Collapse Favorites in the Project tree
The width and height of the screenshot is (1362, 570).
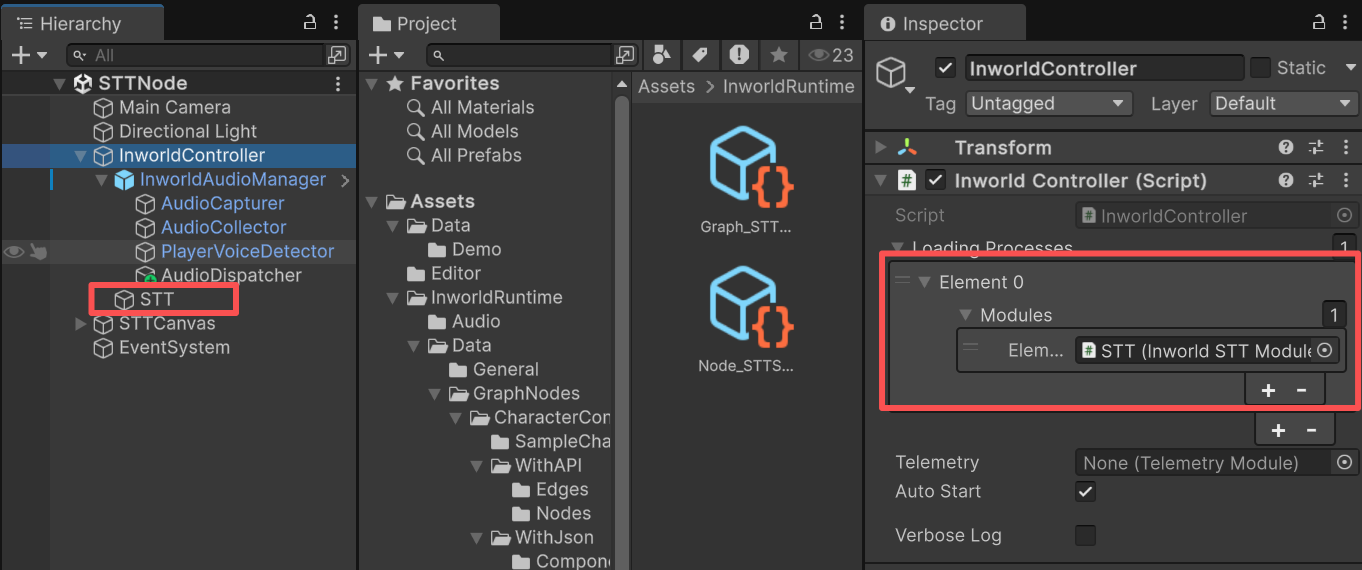point(373,84)
